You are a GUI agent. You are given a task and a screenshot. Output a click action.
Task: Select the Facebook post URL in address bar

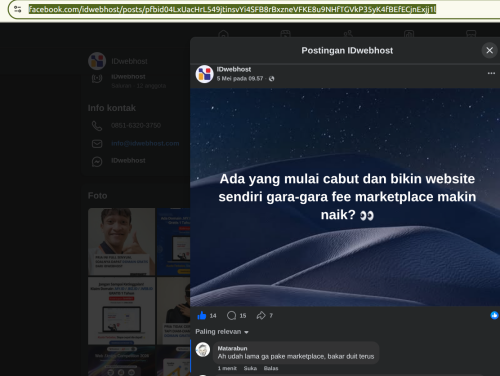point(232,9)
